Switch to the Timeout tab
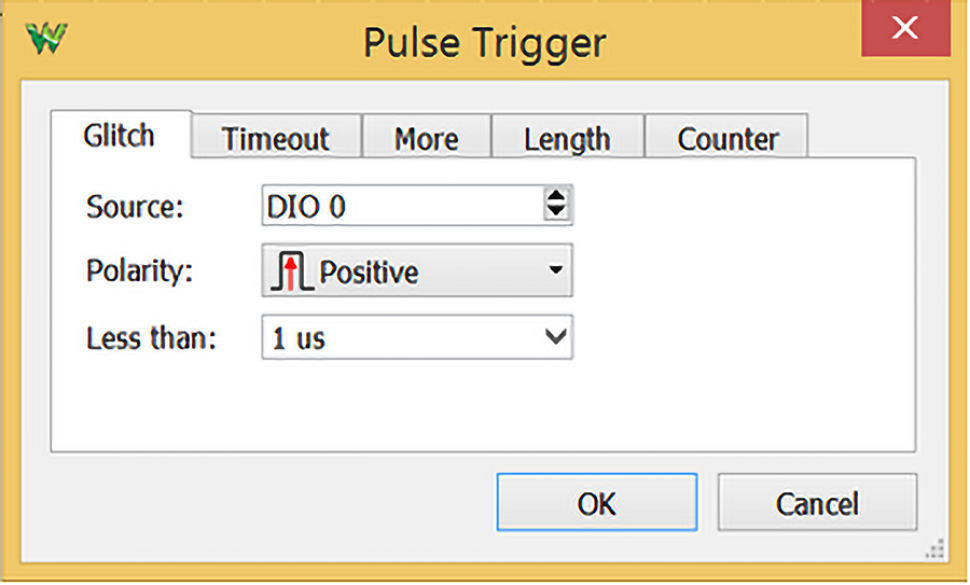The width and height of the screenshot is (970, 585). coord(276,137)
